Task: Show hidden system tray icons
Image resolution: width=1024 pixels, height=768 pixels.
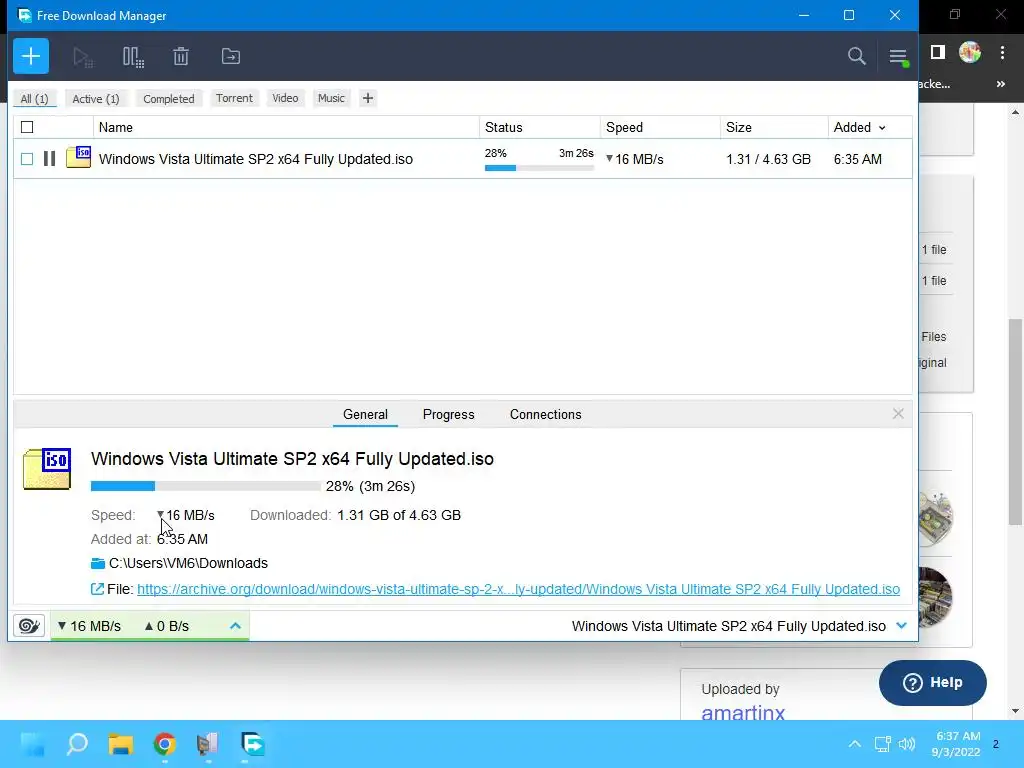Action: tap(854, 744)
